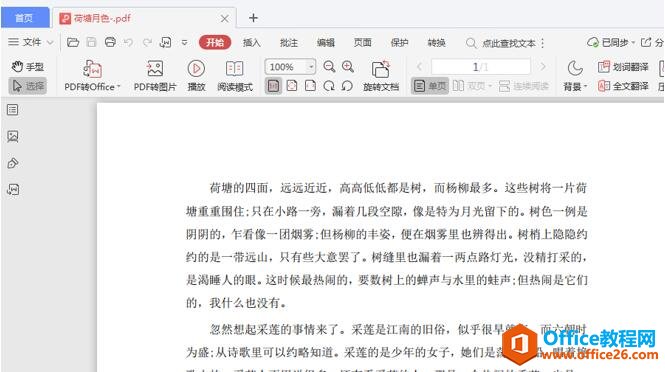Screen dimensions: 665x372
Task: Open the 编辑 ribbon tab
Action: (x=326, y=42)
